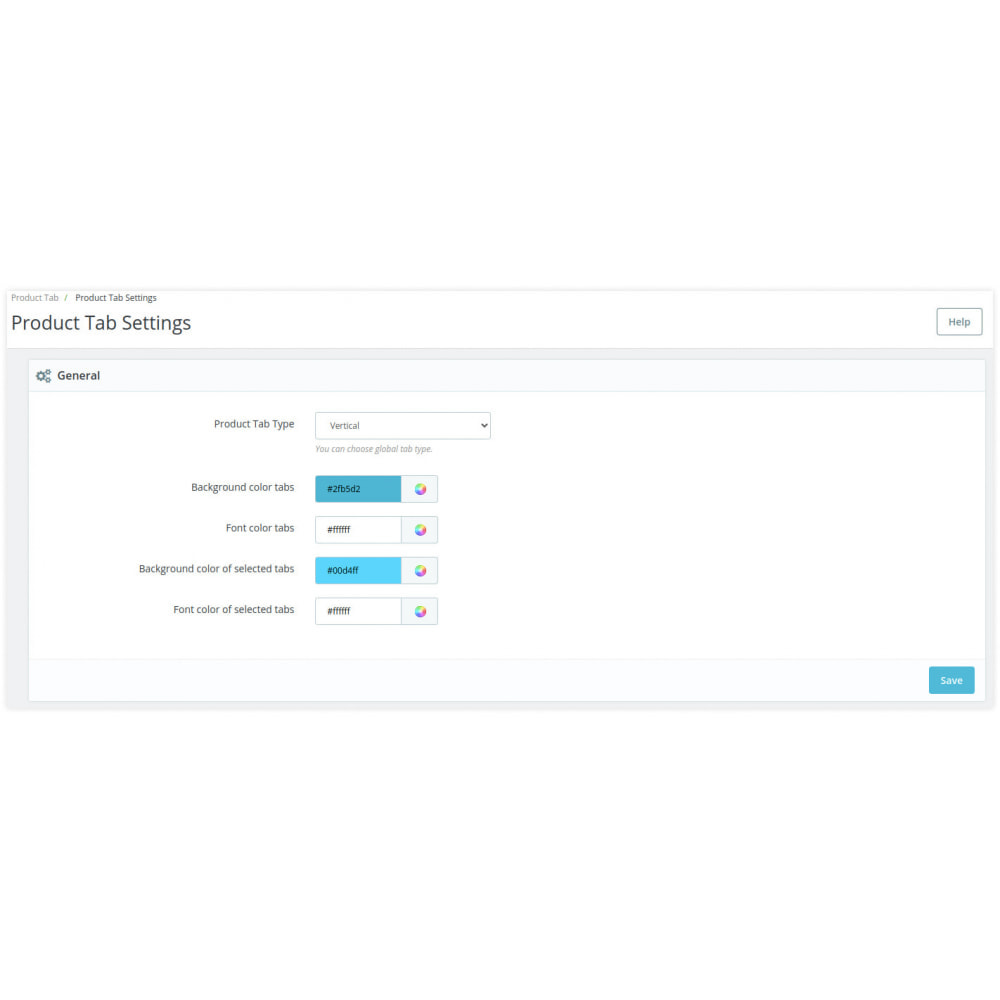The image size is (1000, 1000).
Task: Open color picker for Font color of selected tabs
Action: pos(420,611)
